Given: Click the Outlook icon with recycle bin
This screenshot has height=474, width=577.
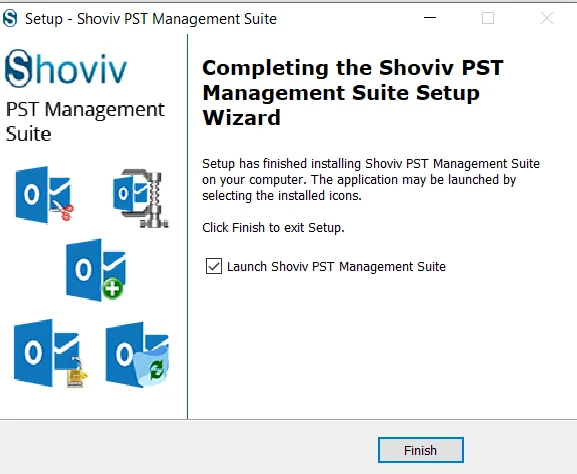Looking at the screenshot, I should point(137,354).
